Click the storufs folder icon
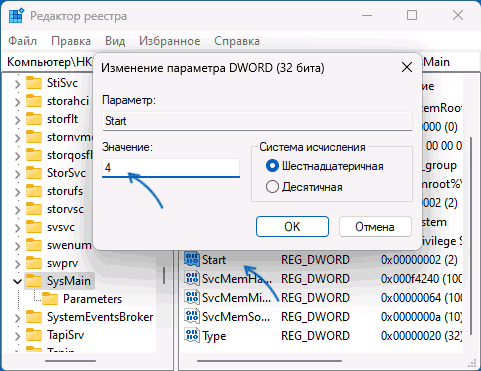This screenshot has width=481, height=371. [34, 191]
